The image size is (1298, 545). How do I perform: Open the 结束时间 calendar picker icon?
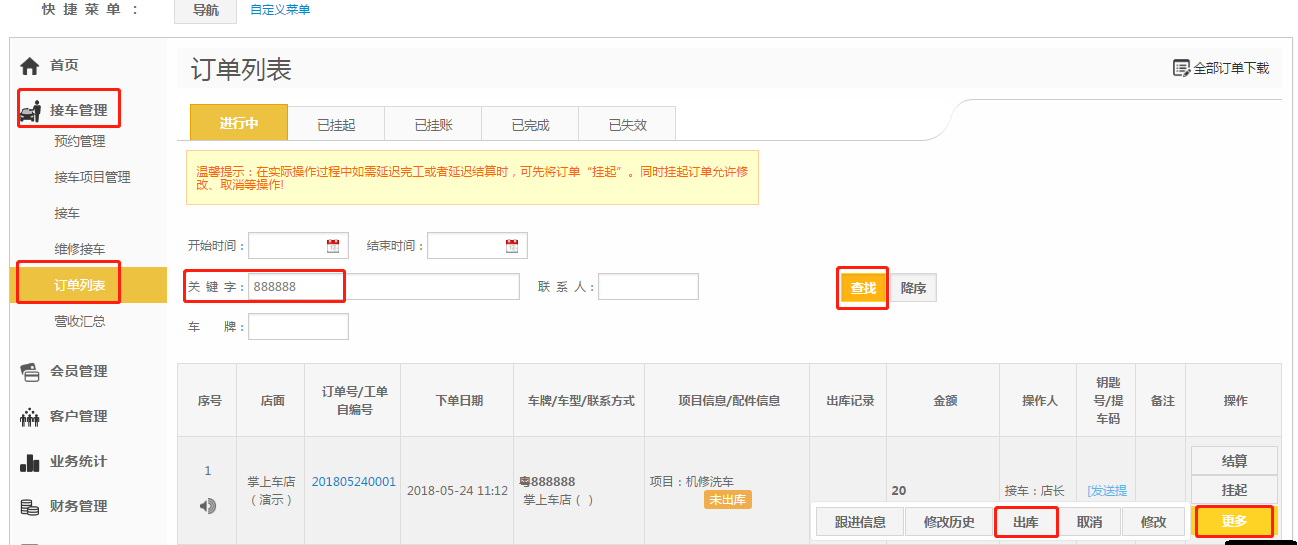pyautogui.click(x=512, y=246)
